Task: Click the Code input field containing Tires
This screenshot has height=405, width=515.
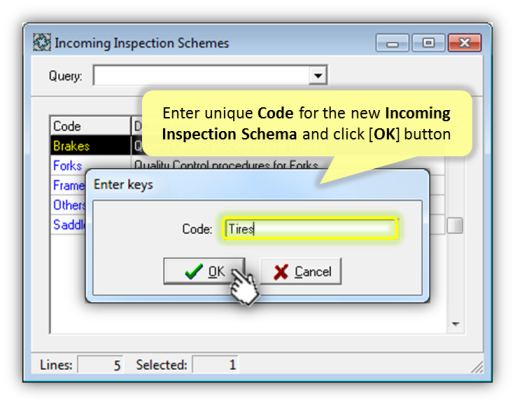Action: point(310,229)
